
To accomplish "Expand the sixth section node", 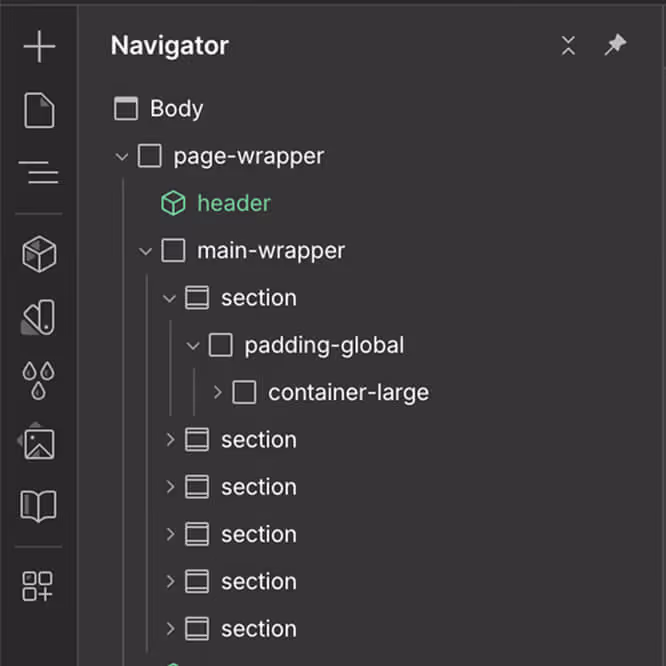I will (170, 629).
